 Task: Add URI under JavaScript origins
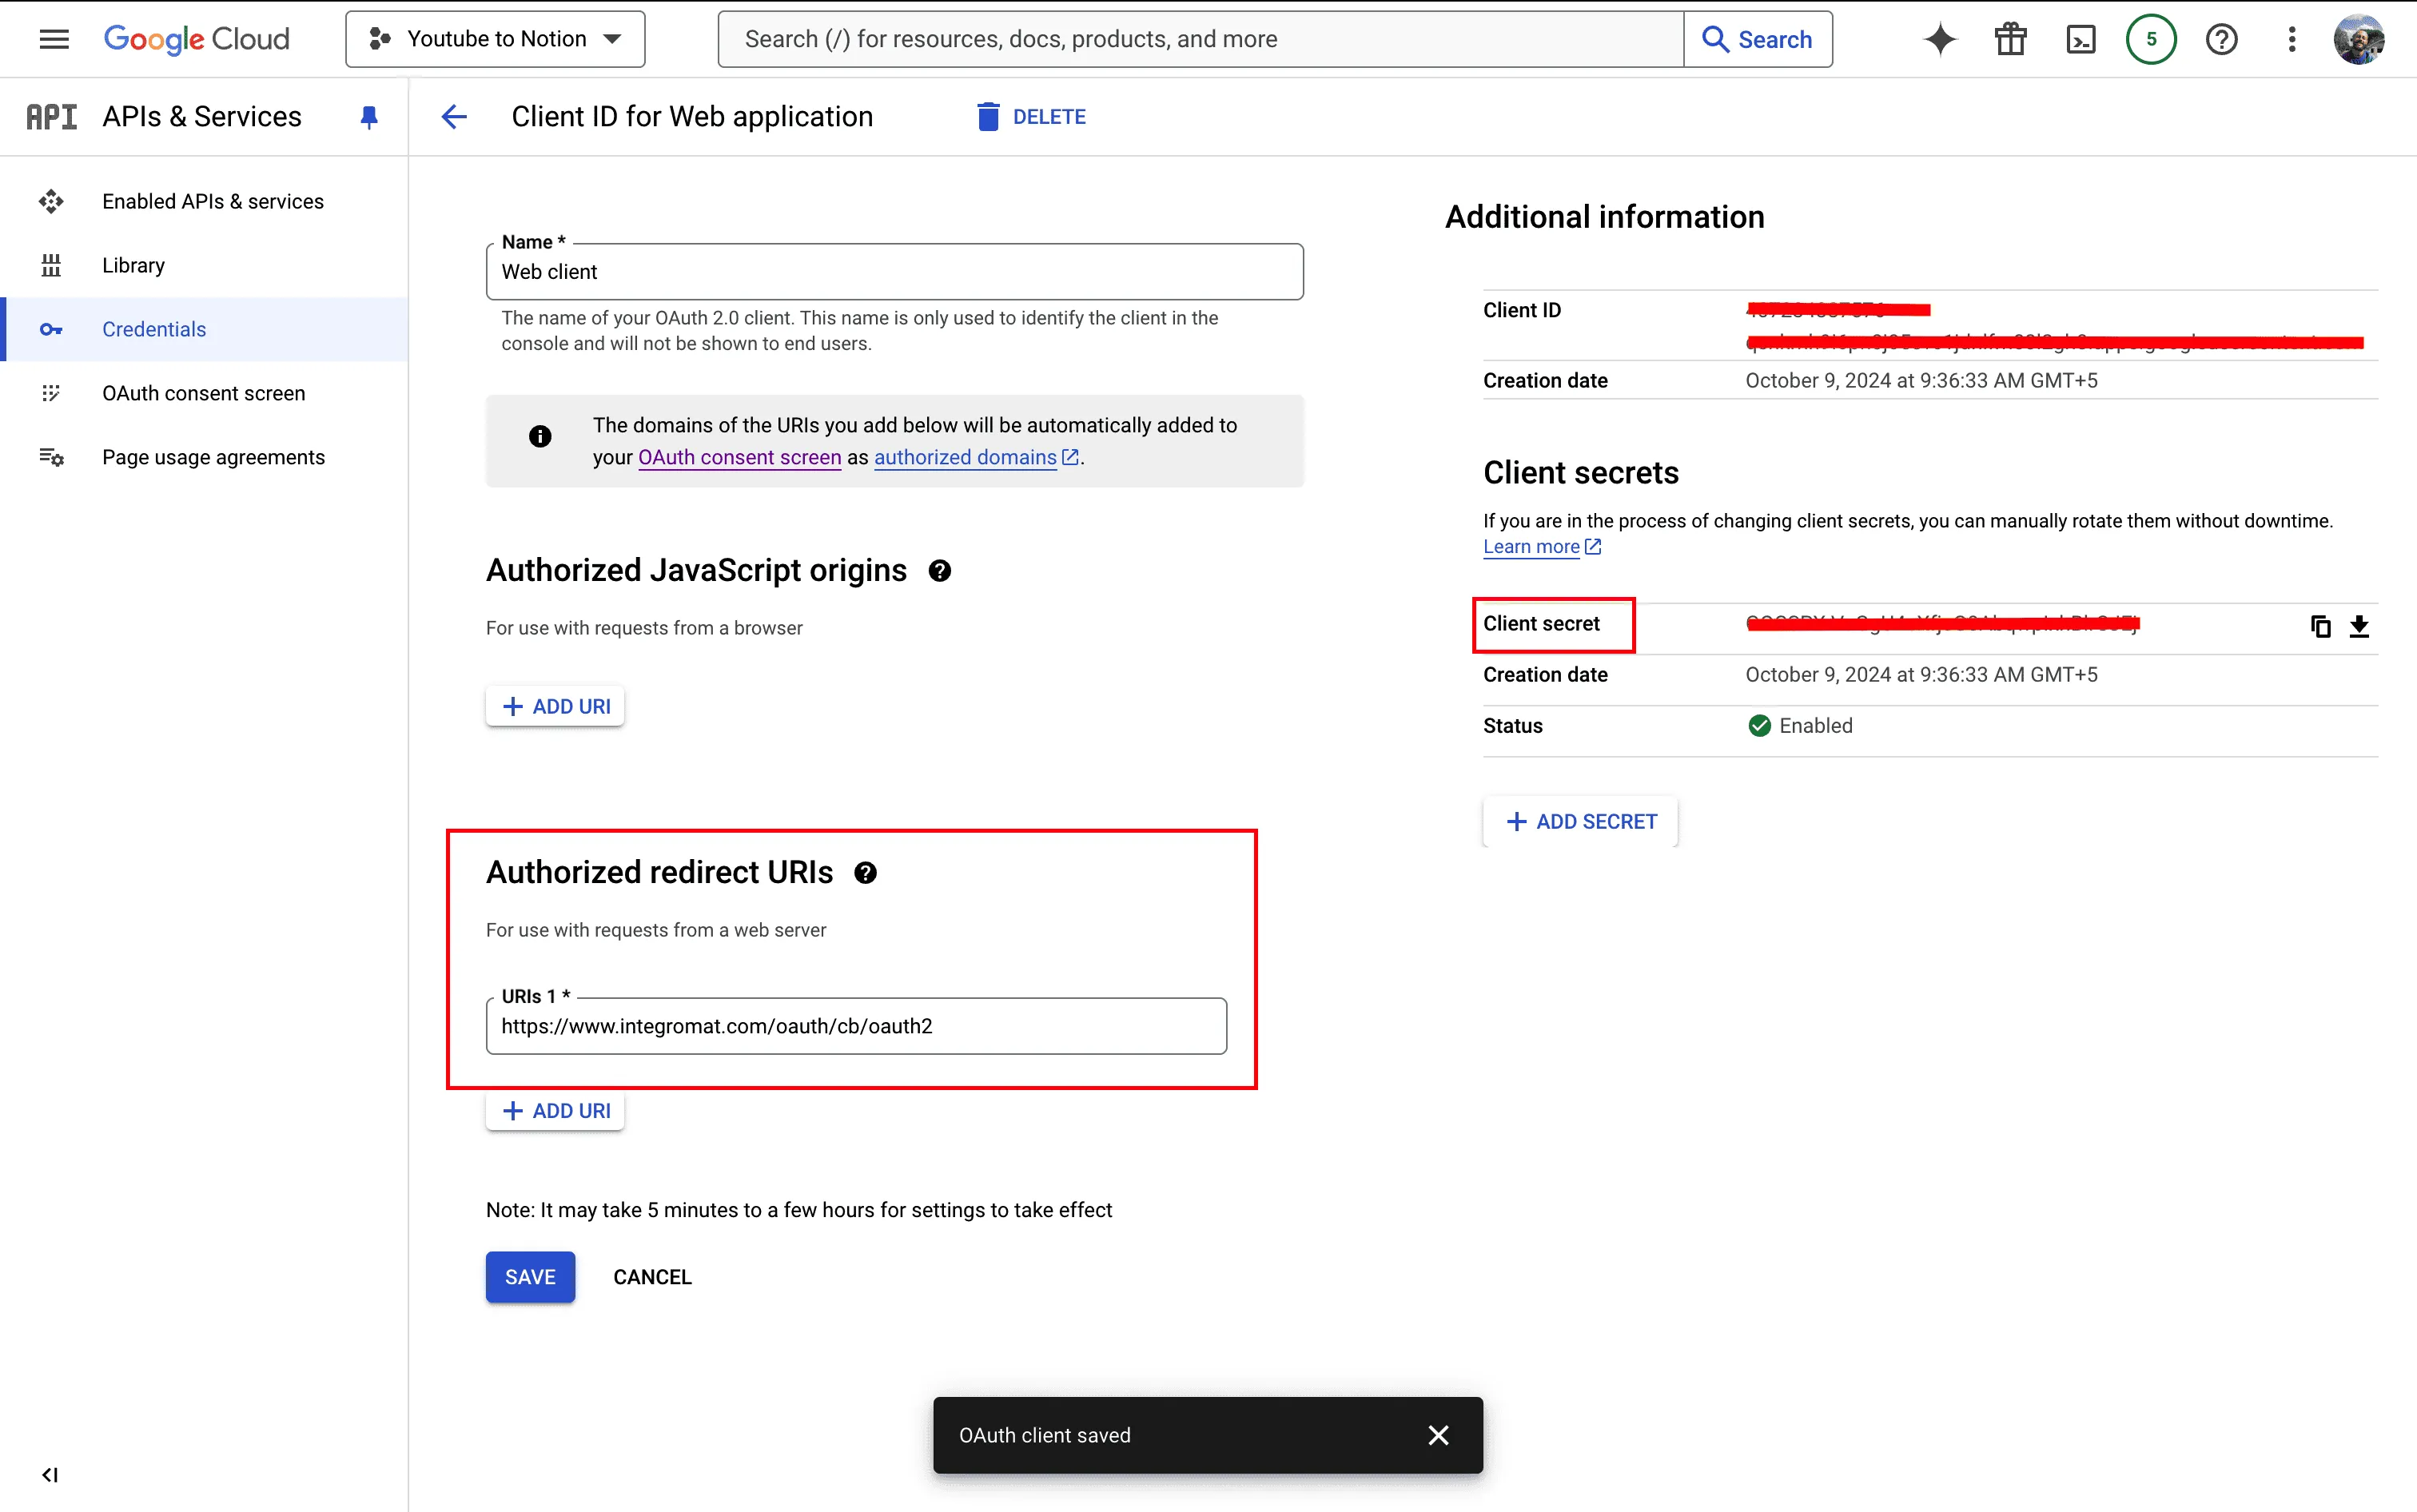[x=555, y=706]
